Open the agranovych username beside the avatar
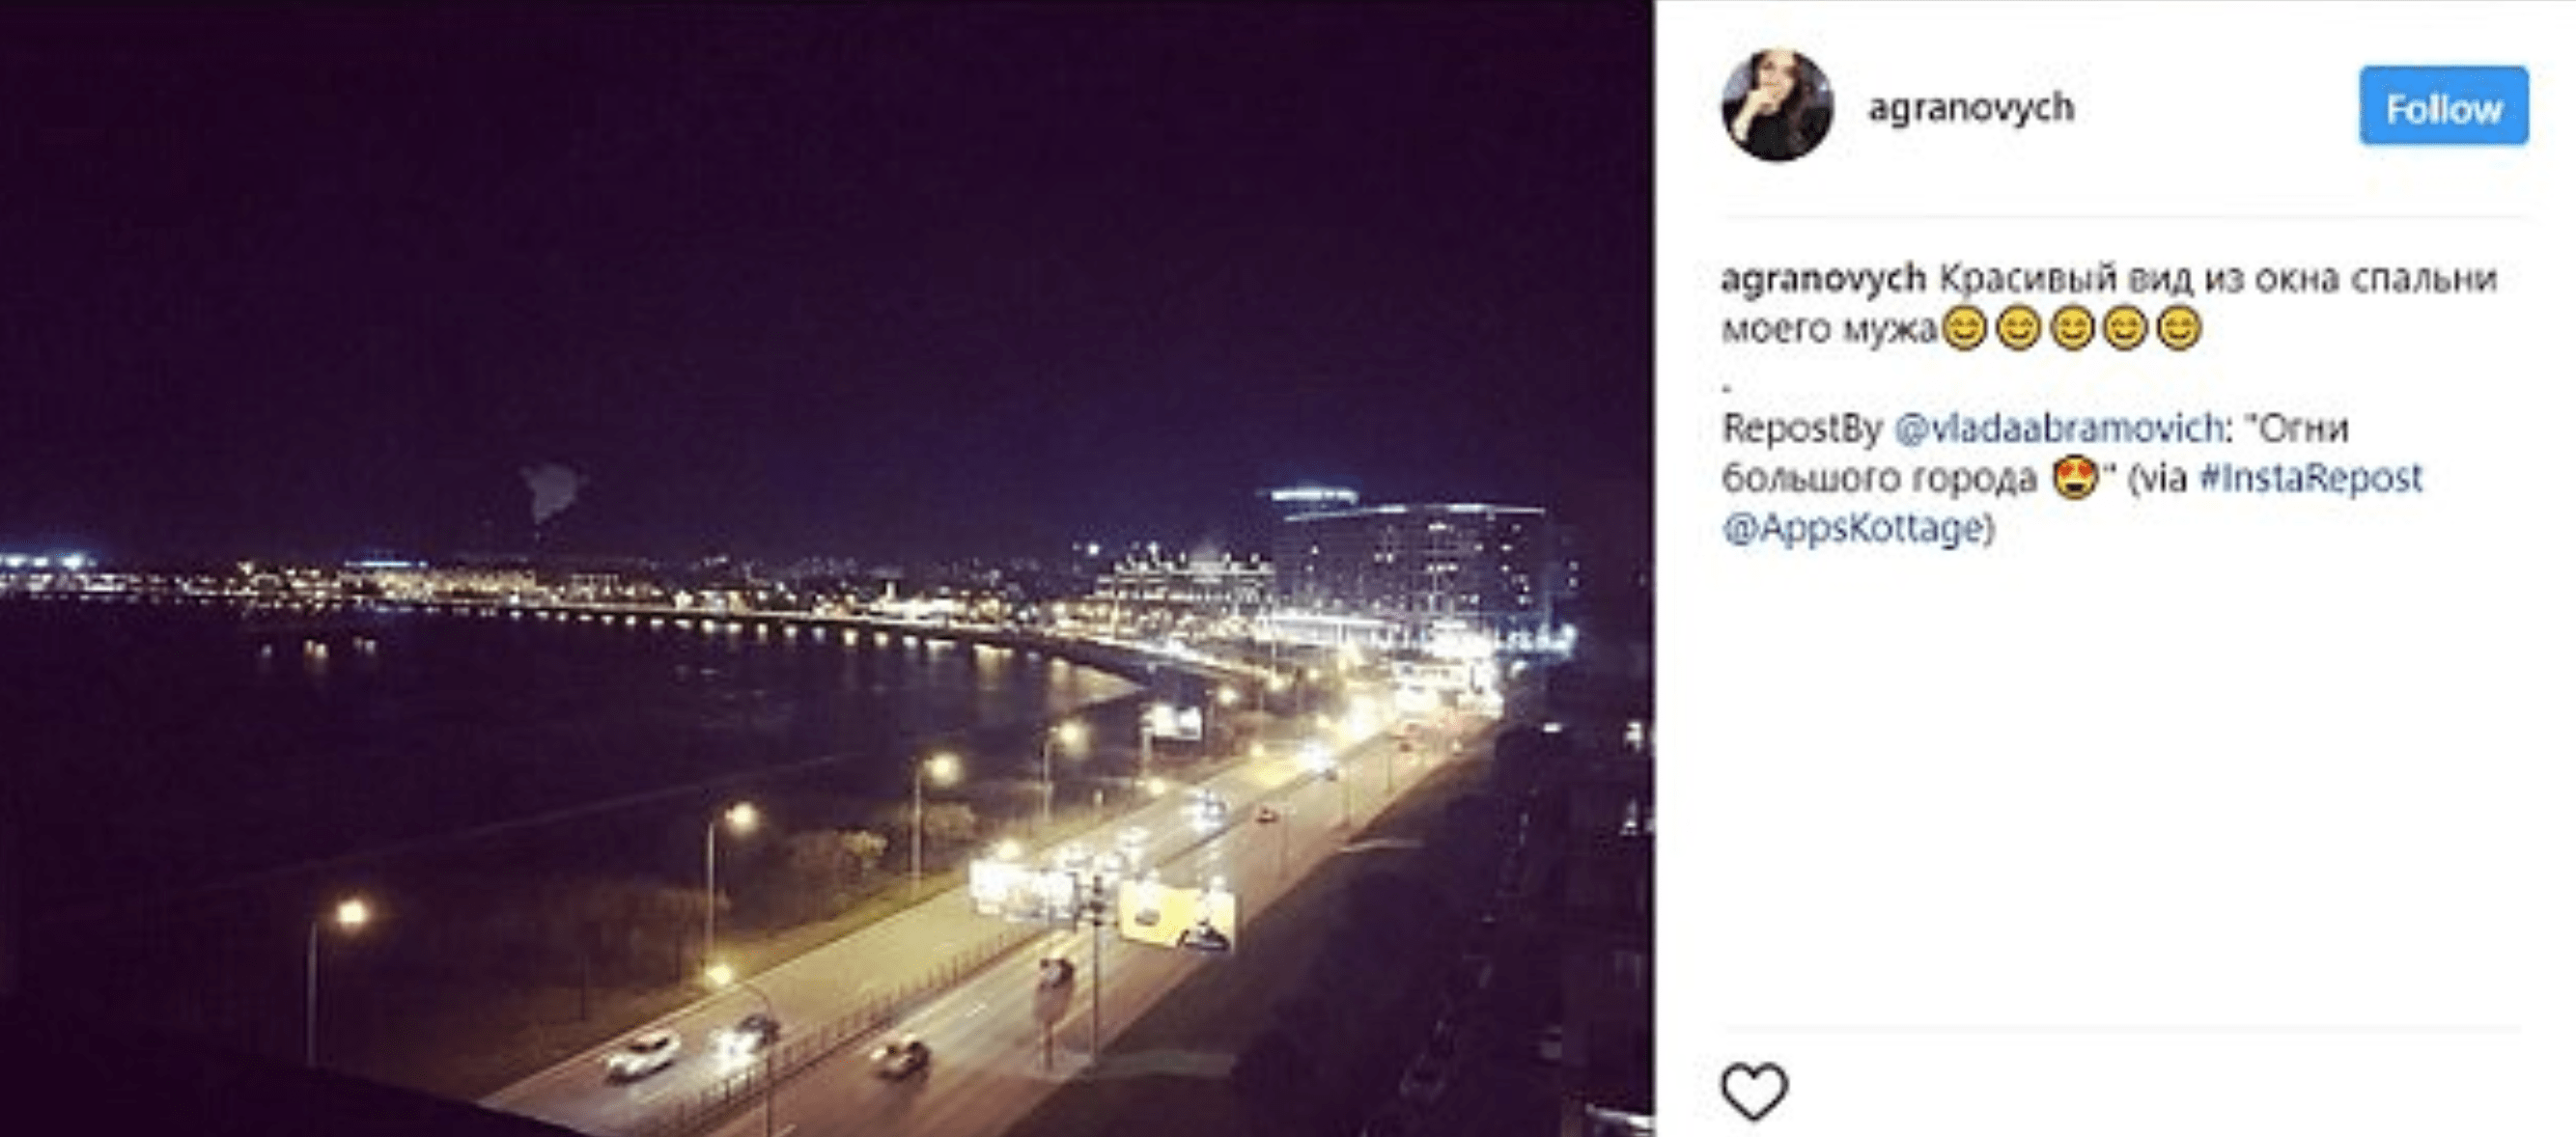The height and width of the screenshot is (1137, 2576). click(x=1971, y=107)
